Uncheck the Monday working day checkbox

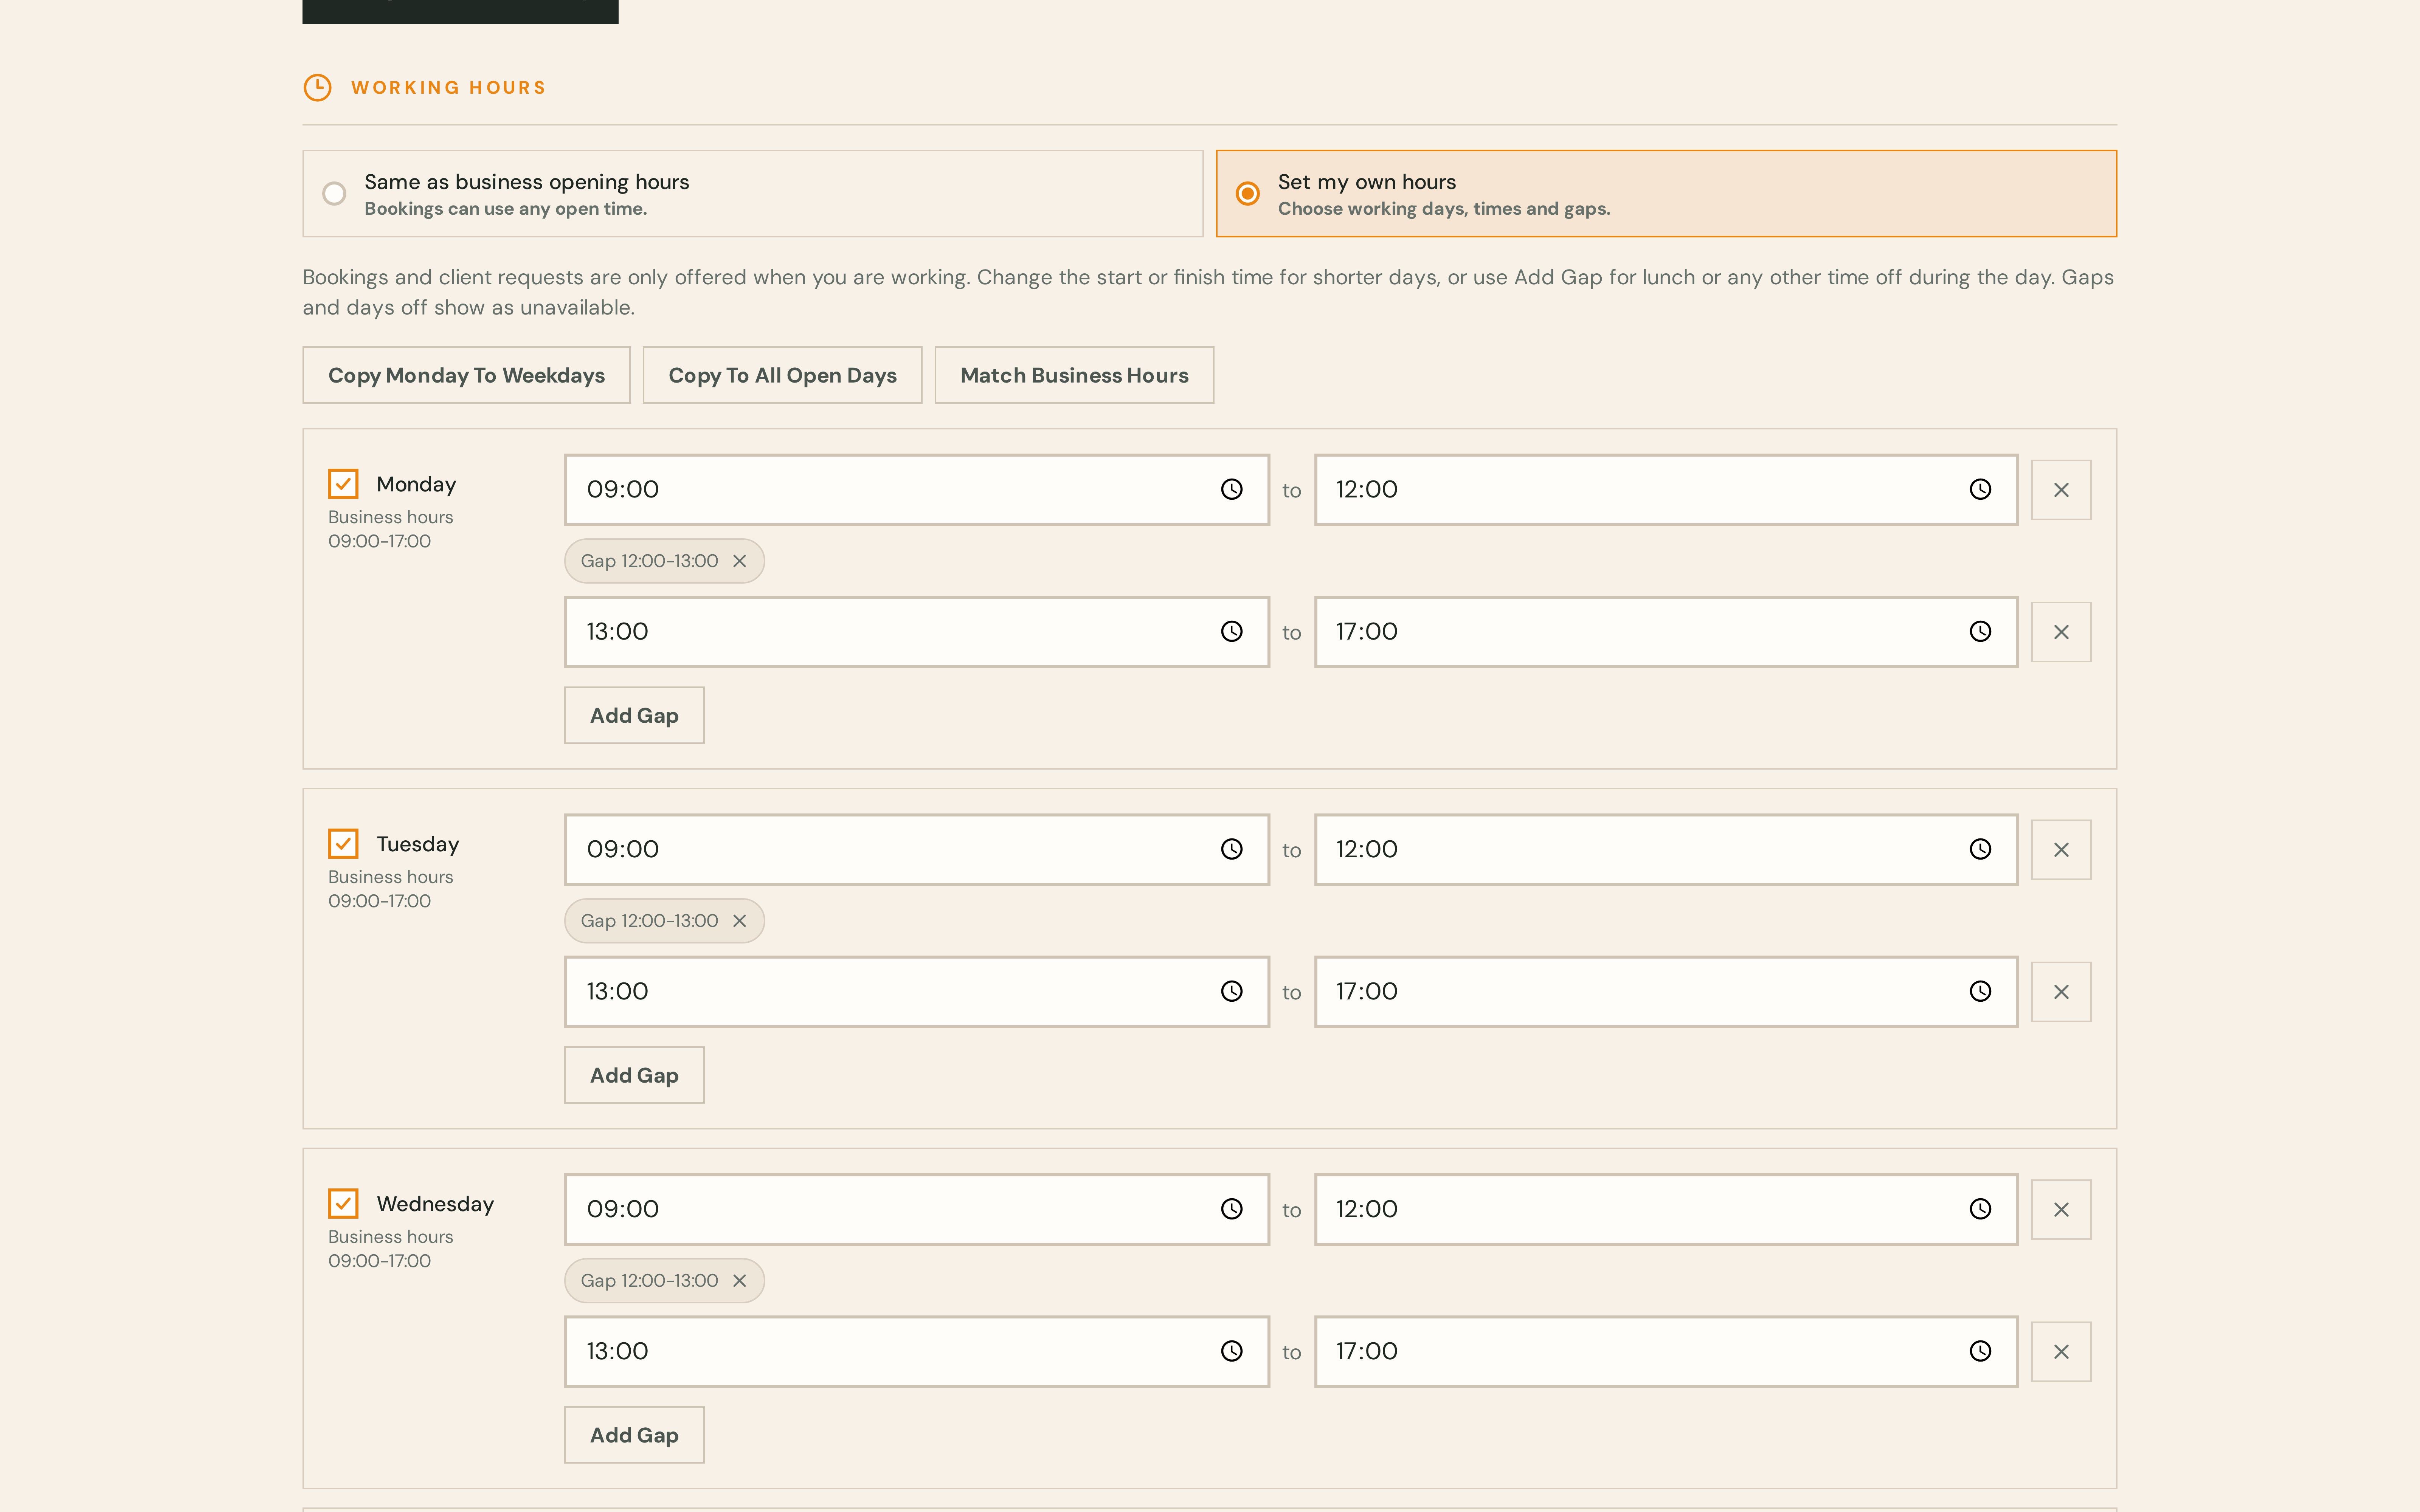coord(343,484)
